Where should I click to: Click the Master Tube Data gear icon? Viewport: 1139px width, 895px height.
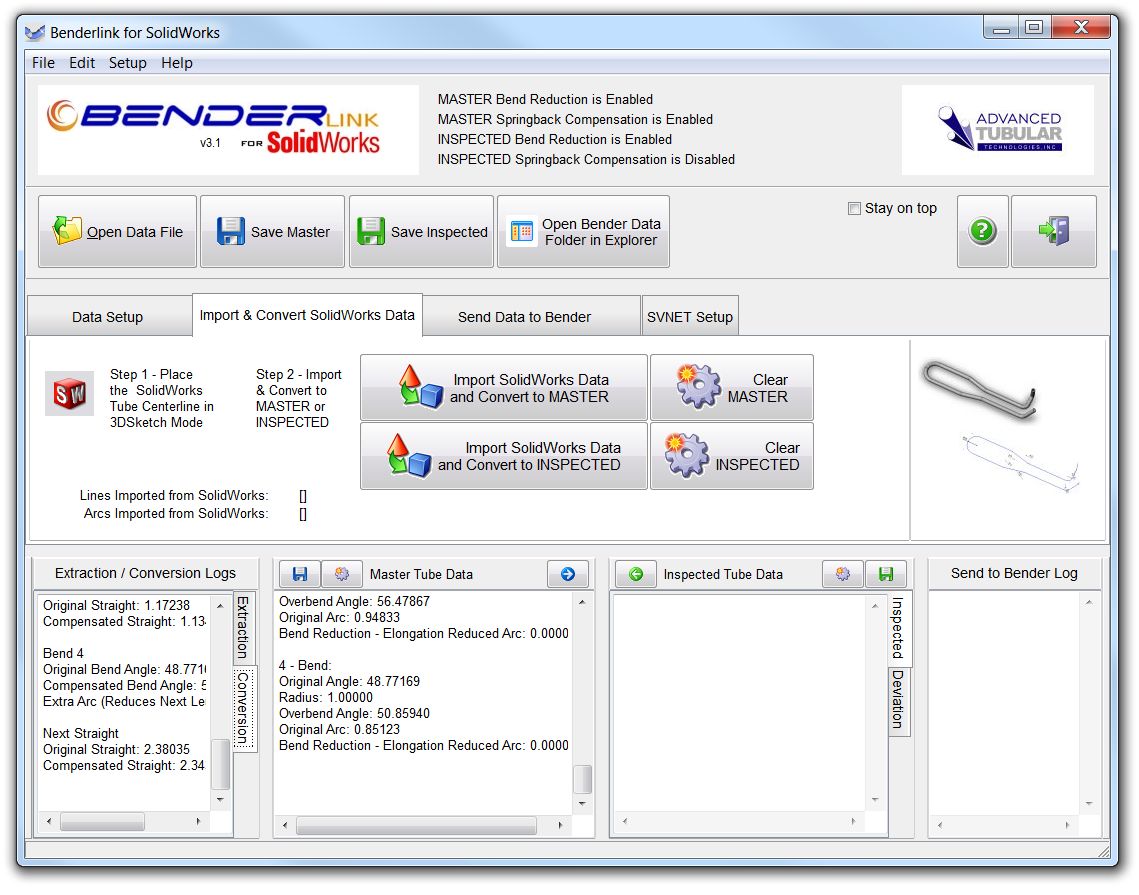341,574
